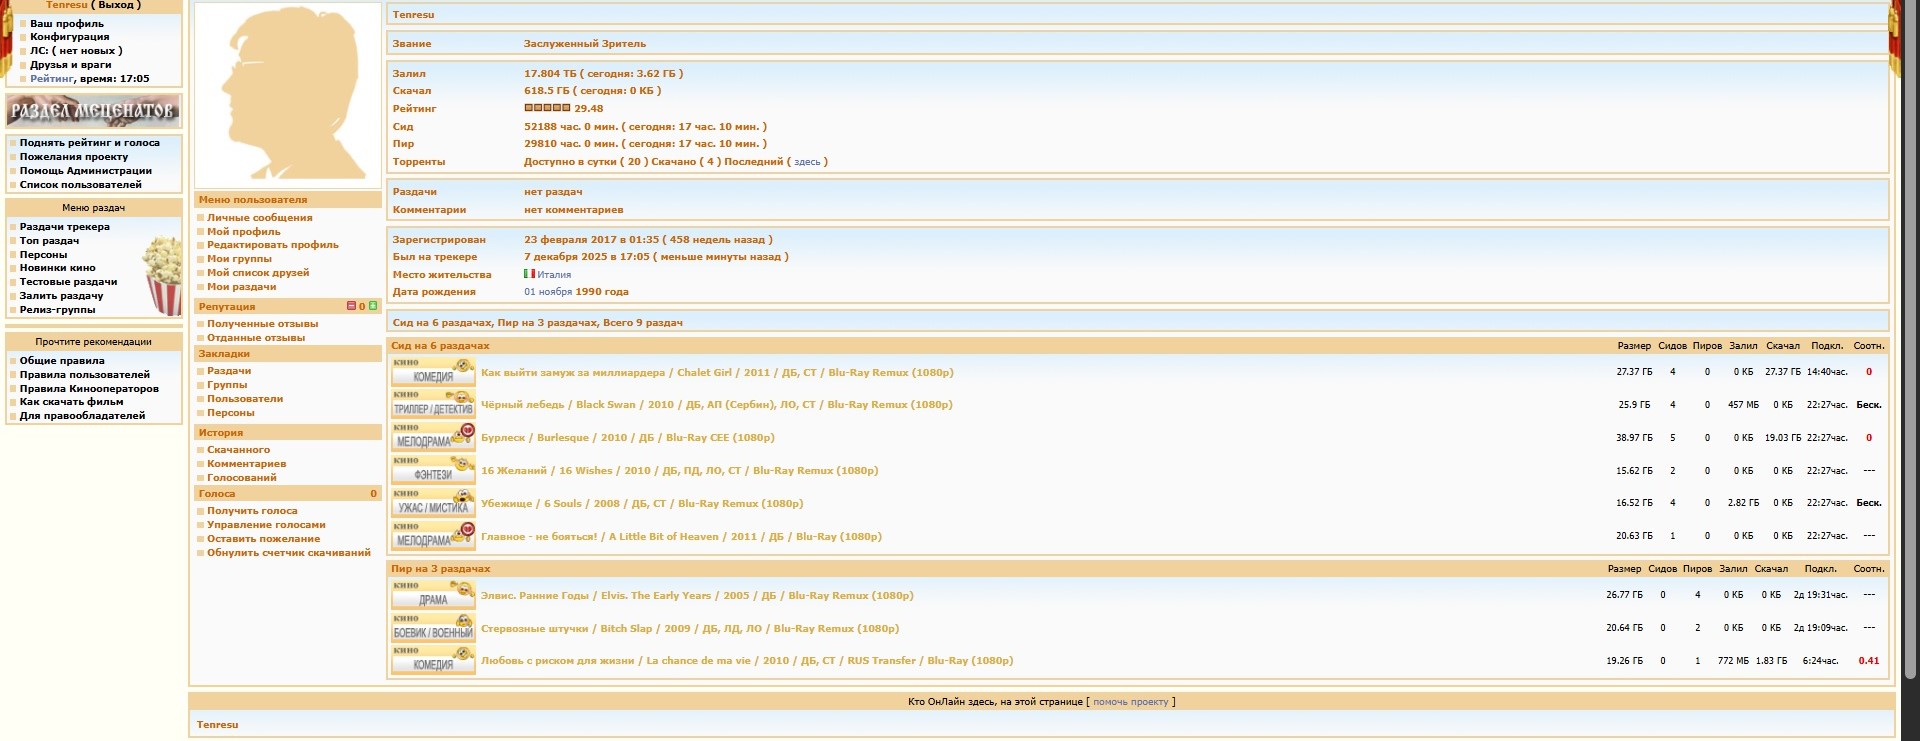Open Поднять рейтинг и голоса

click(90, 143)
